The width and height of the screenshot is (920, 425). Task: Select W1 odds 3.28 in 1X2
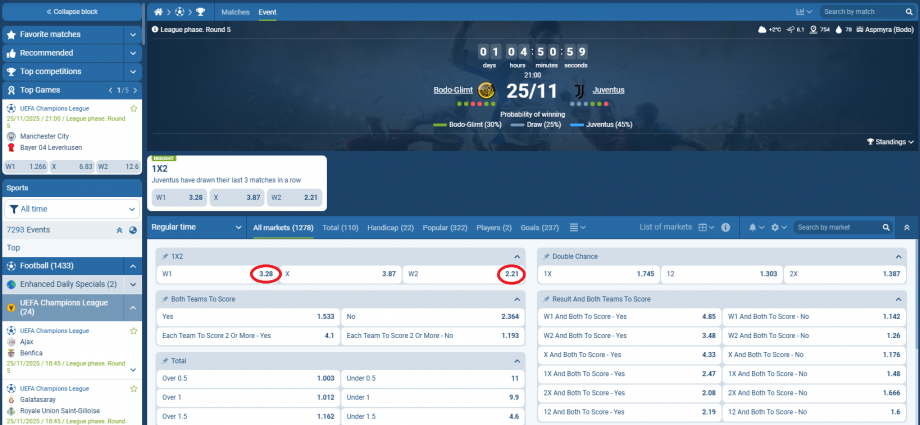(264, 273)
